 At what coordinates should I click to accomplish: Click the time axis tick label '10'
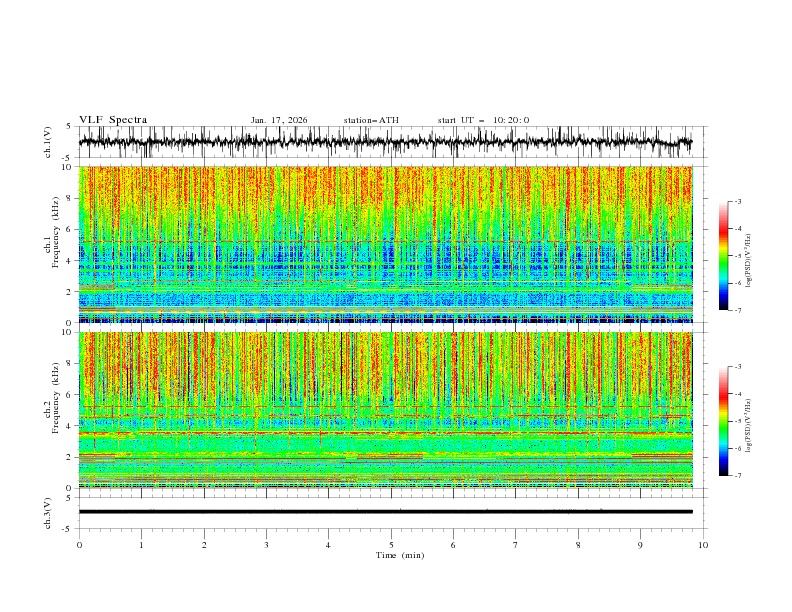(x=703, y=545)
